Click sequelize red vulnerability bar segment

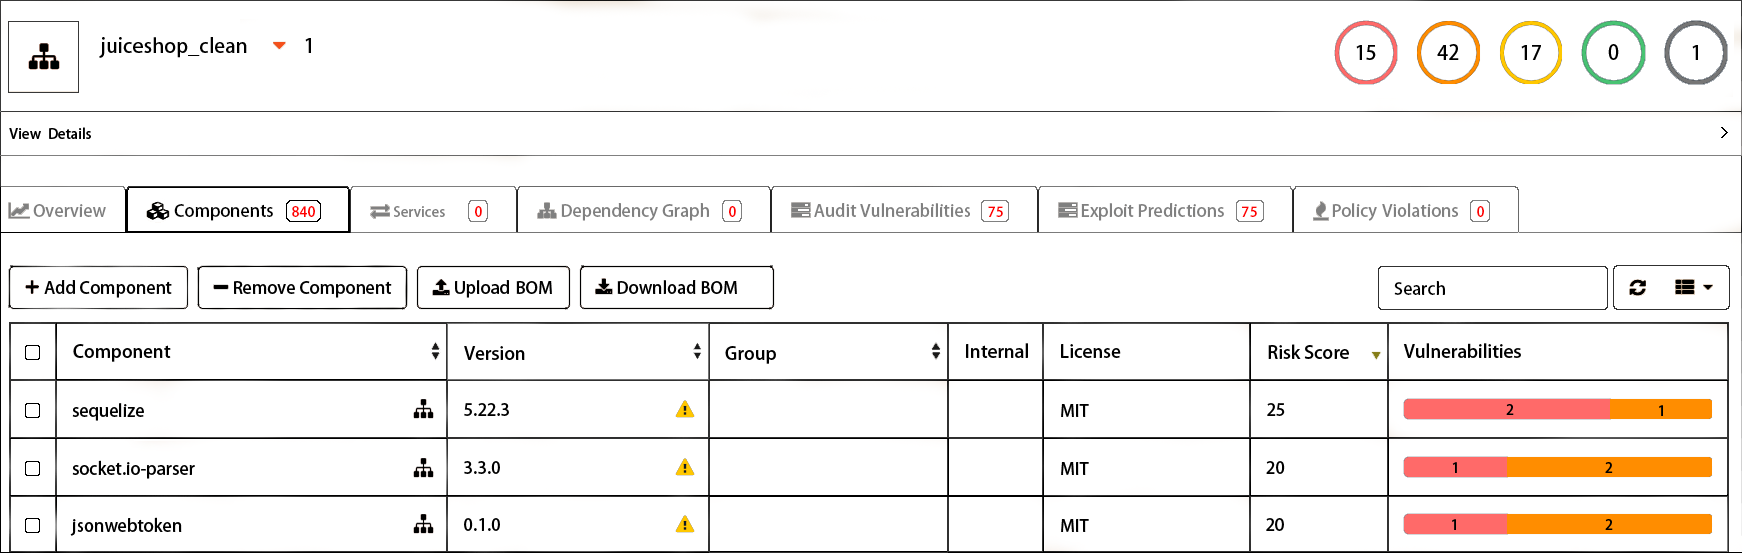coord(1506,410)
